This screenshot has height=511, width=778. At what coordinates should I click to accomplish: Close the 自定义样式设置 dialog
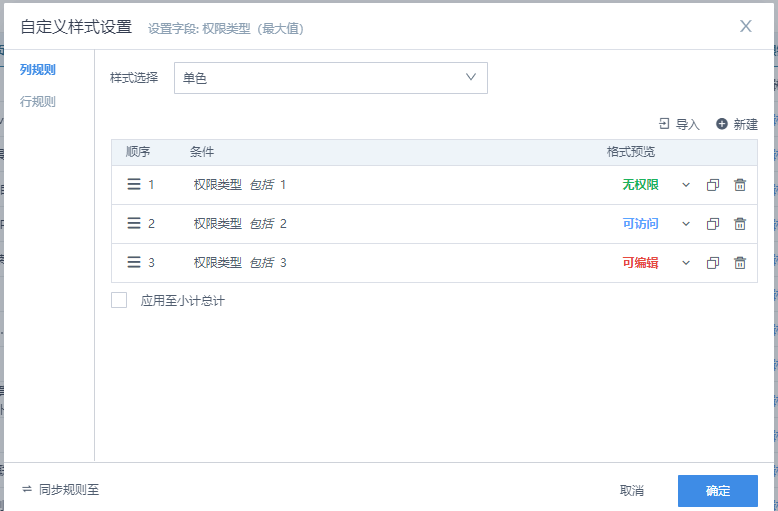pos(746,26)
